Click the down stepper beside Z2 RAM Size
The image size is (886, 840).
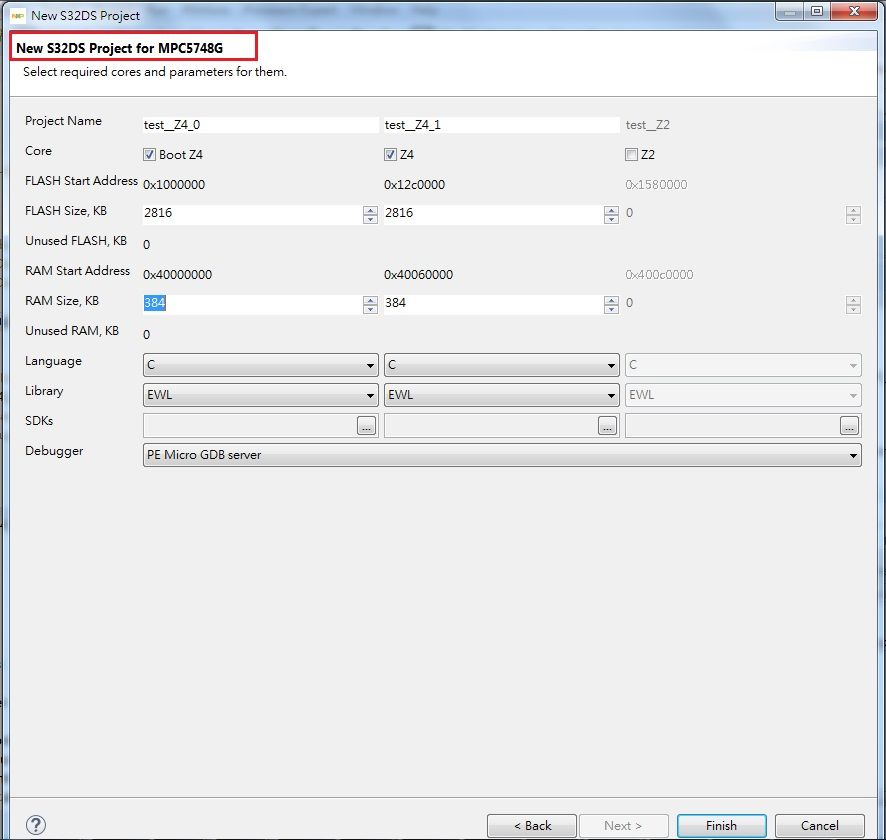[x=853, y=308]
